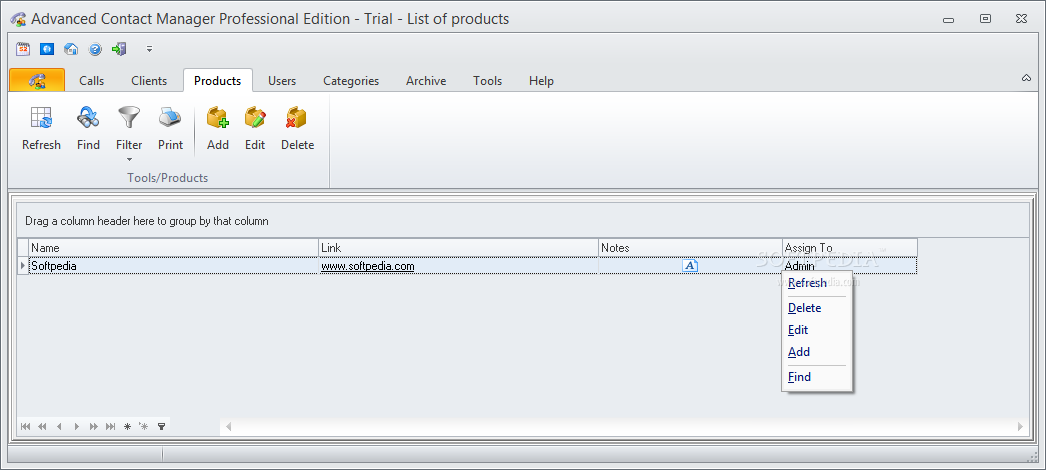Expand the Filter dropdown arrow

[x=129, y=159]
